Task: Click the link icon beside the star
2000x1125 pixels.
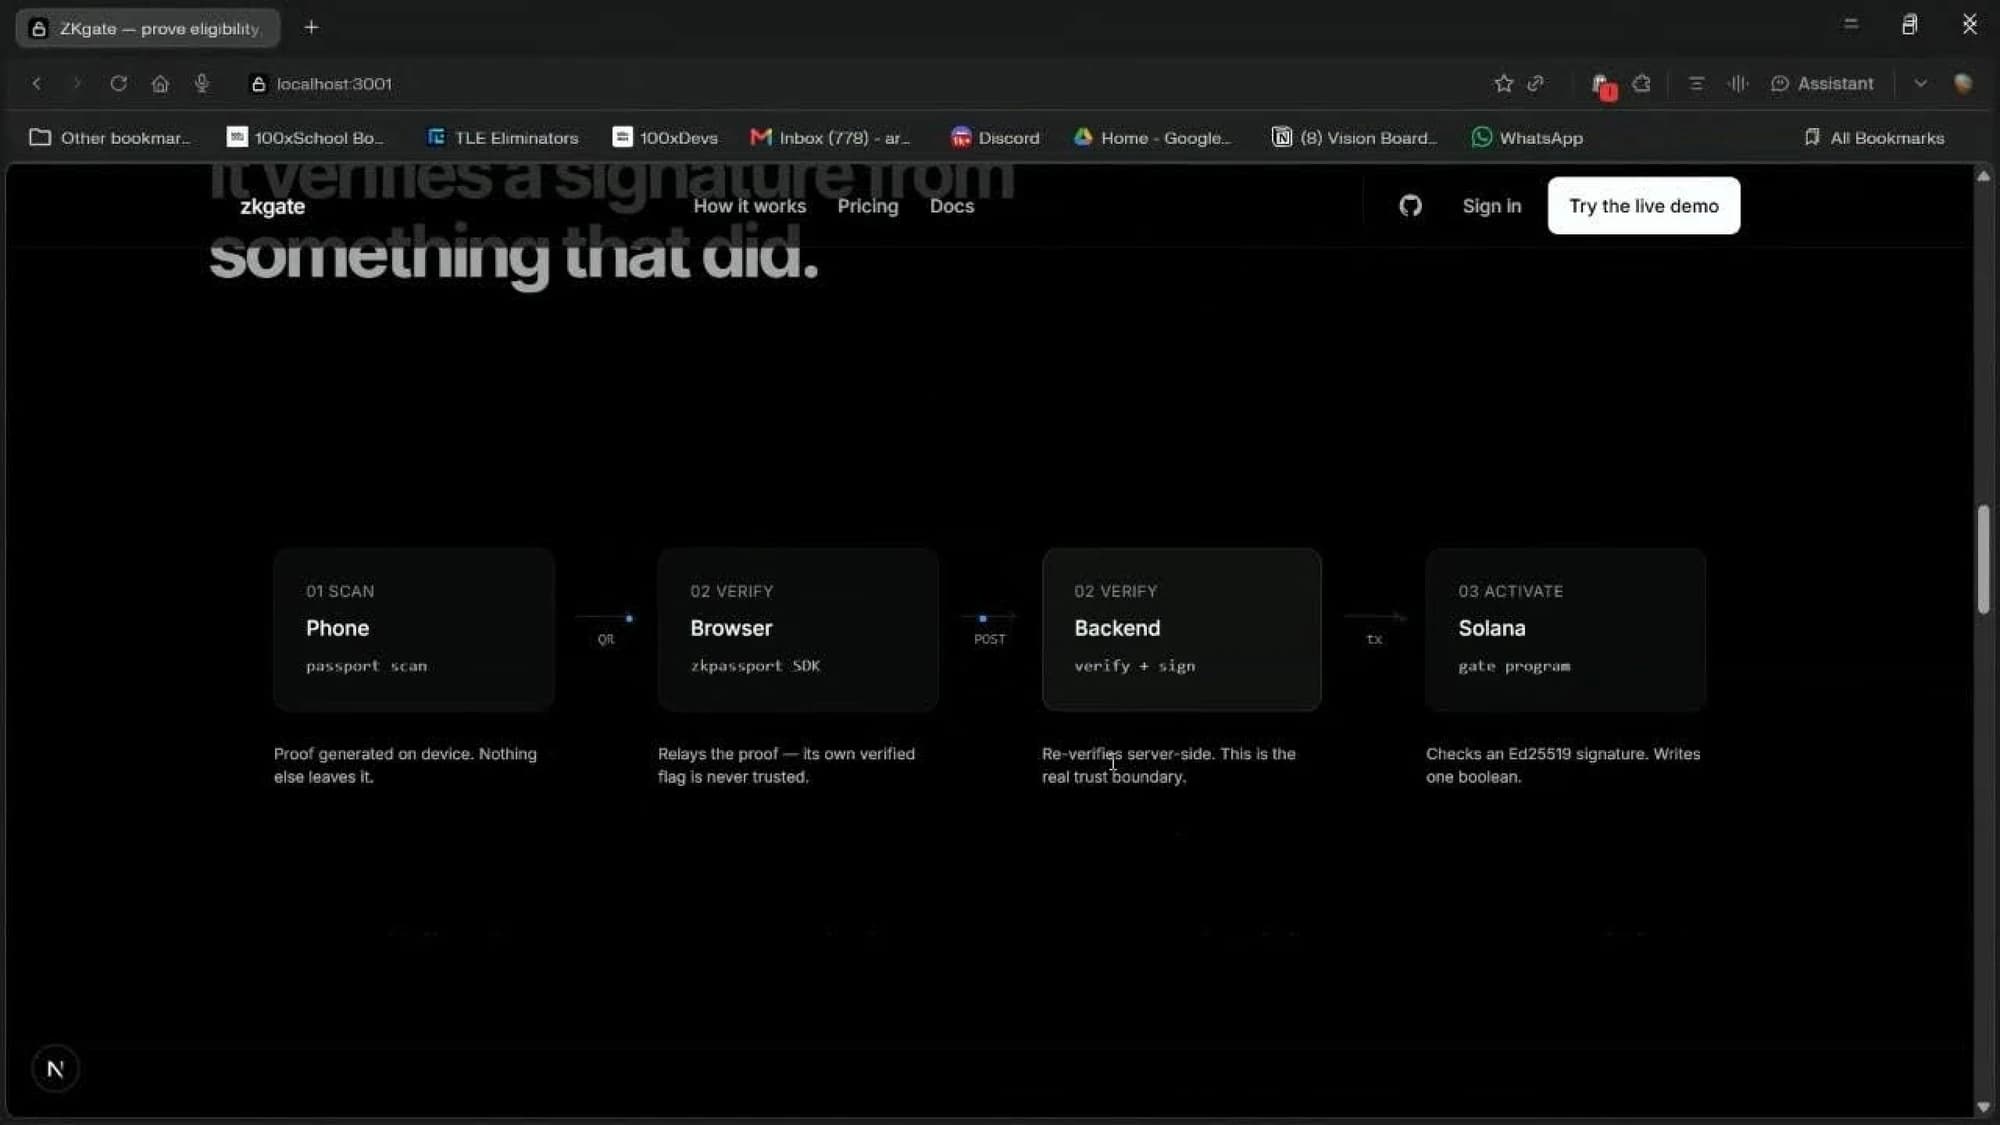Action: tap(1535, 84)
